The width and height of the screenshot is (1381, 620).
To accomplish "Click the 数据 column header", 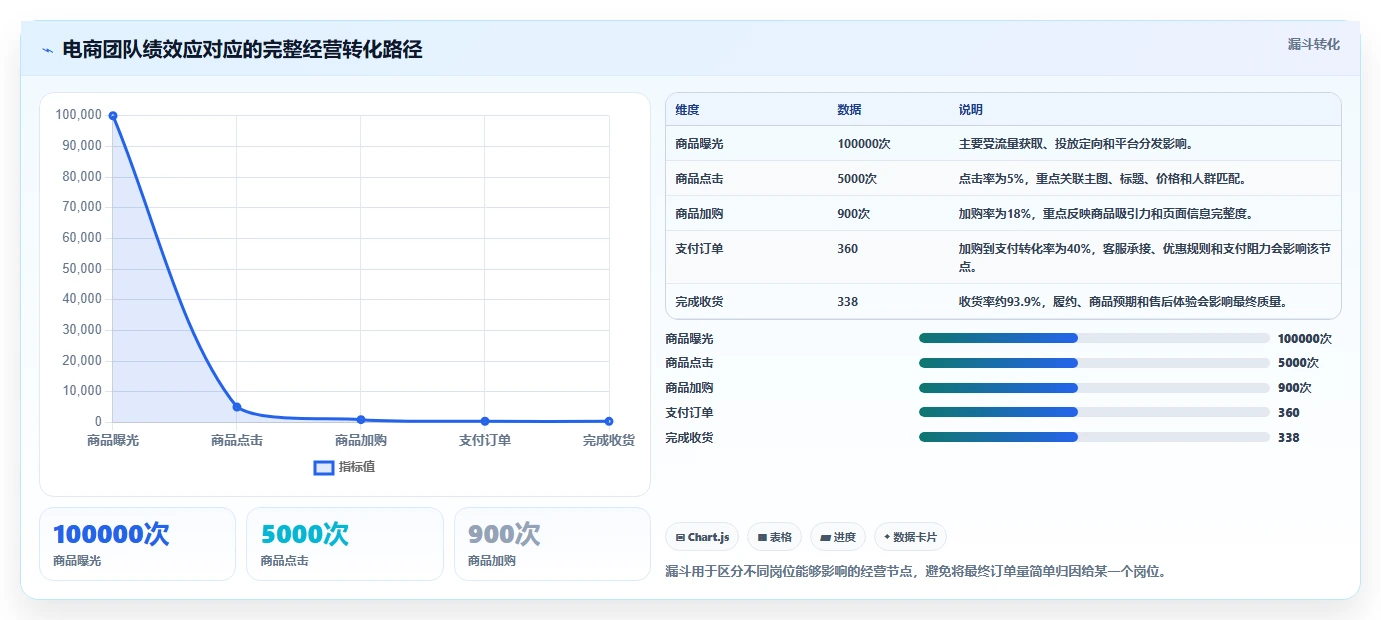I will (x=849, y=110).
